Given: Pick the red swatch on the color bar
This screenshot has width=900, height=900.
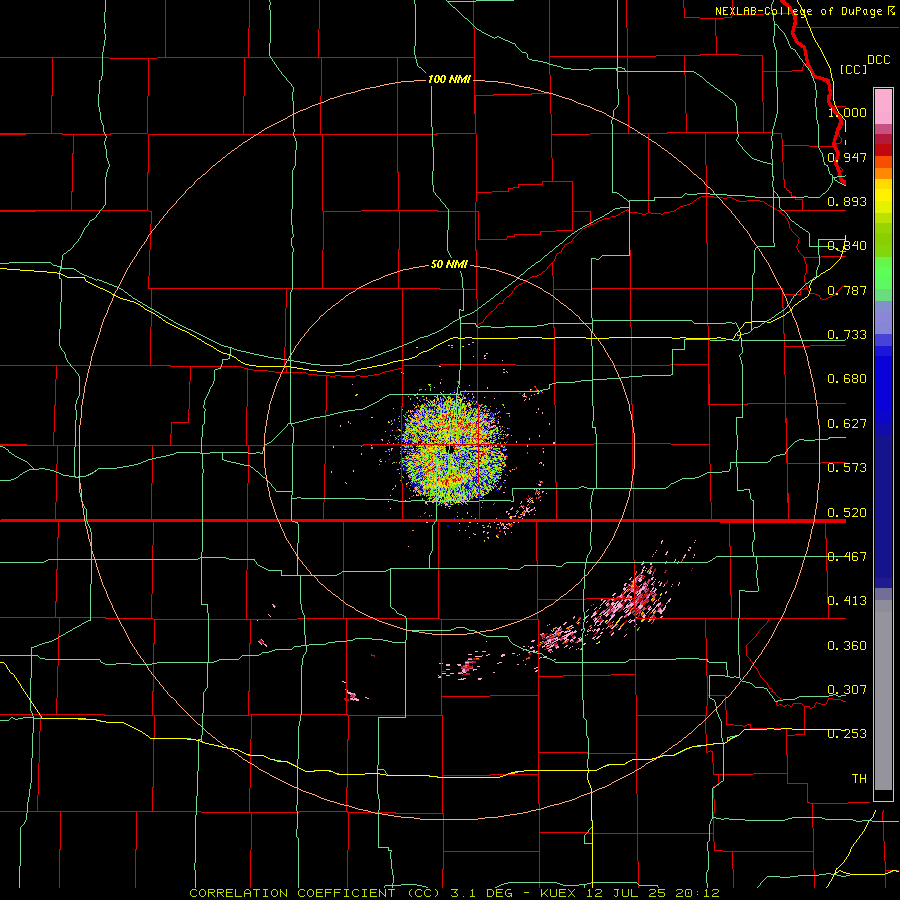Looking at the screenshot, I should (x=883, y=150).
